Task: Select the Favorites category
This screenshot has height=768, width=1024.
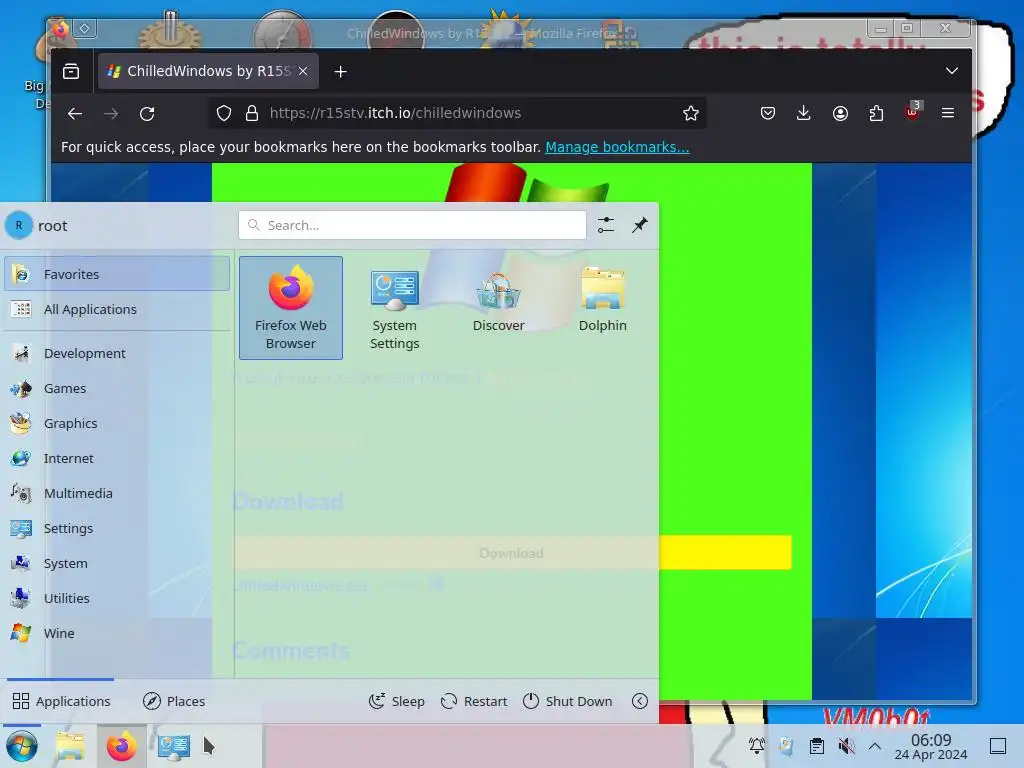Action: (x=117, y=274)
